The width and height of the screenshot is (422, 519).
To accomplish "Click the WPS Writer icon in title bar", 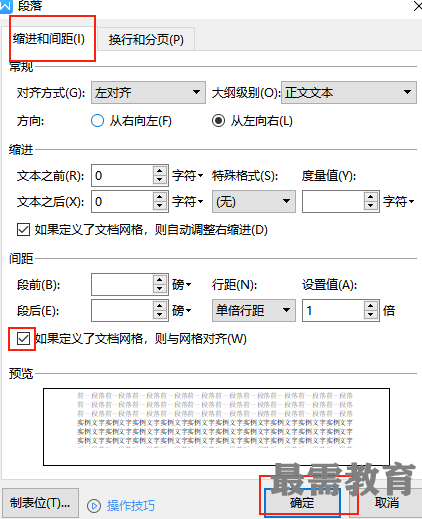I will pos(6,6).
